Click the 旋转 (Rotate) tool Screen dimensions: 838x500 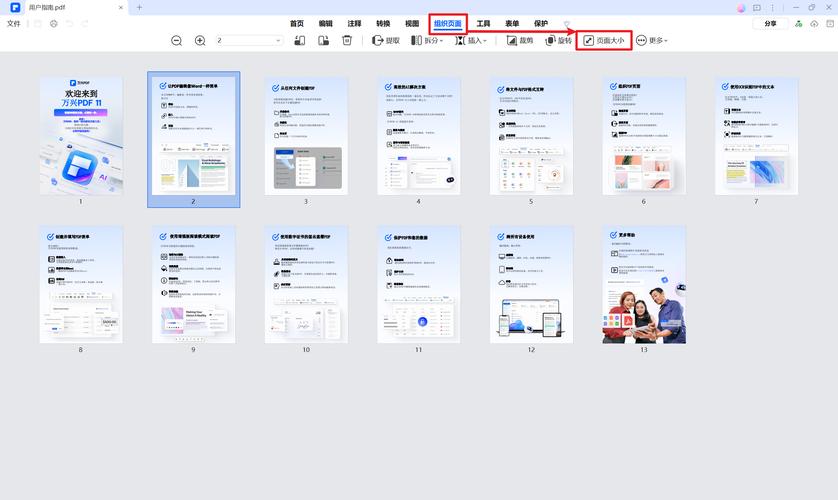click(556, 41)
